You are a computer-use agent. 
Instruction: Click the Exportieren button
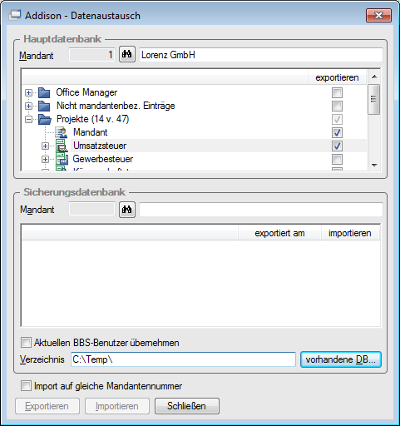tap(47, 406)
